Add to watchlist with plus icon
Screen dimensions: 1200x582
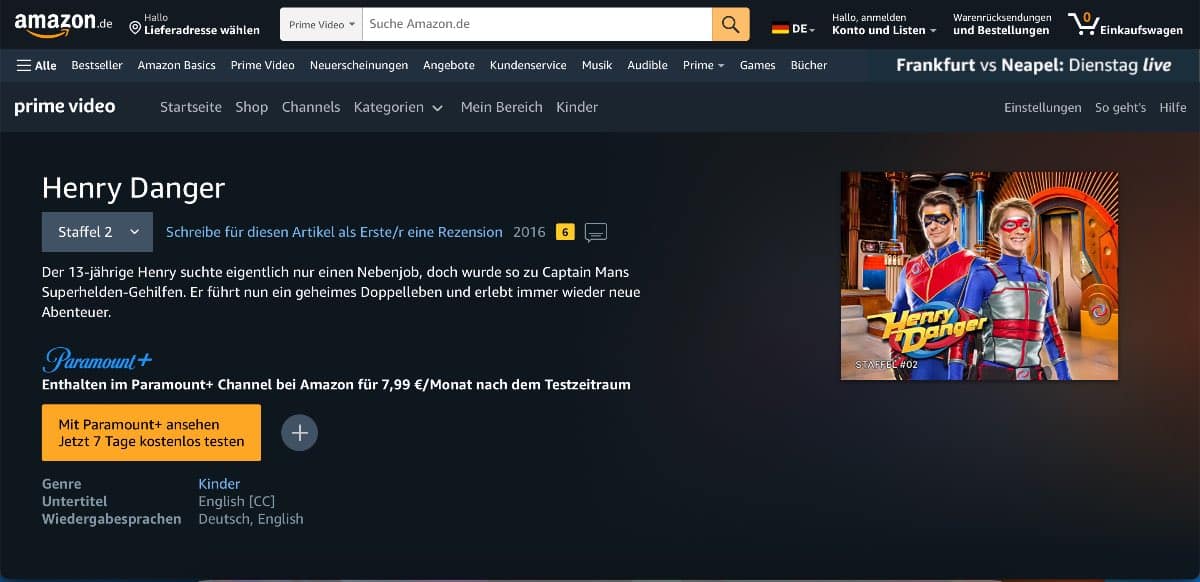coord(299,433)
